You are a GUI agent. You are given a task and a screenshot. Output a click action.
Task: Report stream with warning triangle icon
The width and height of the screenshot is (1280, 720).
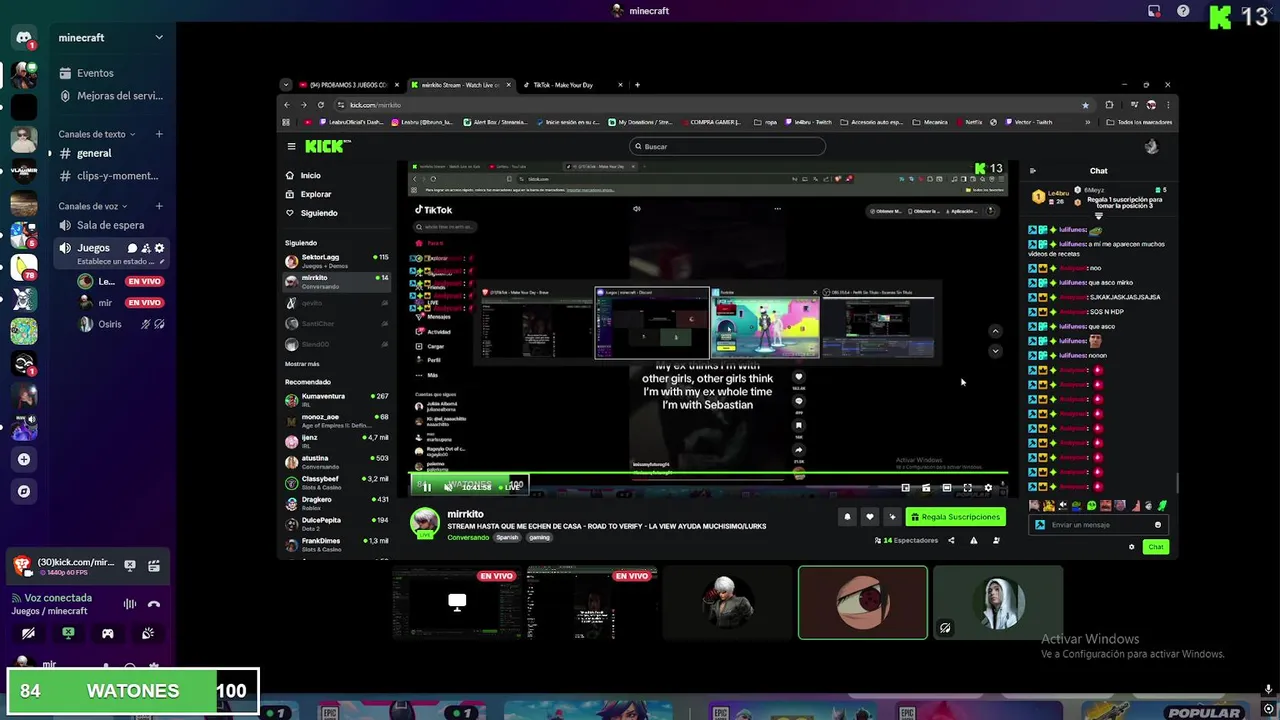click(x=974, y=540)
